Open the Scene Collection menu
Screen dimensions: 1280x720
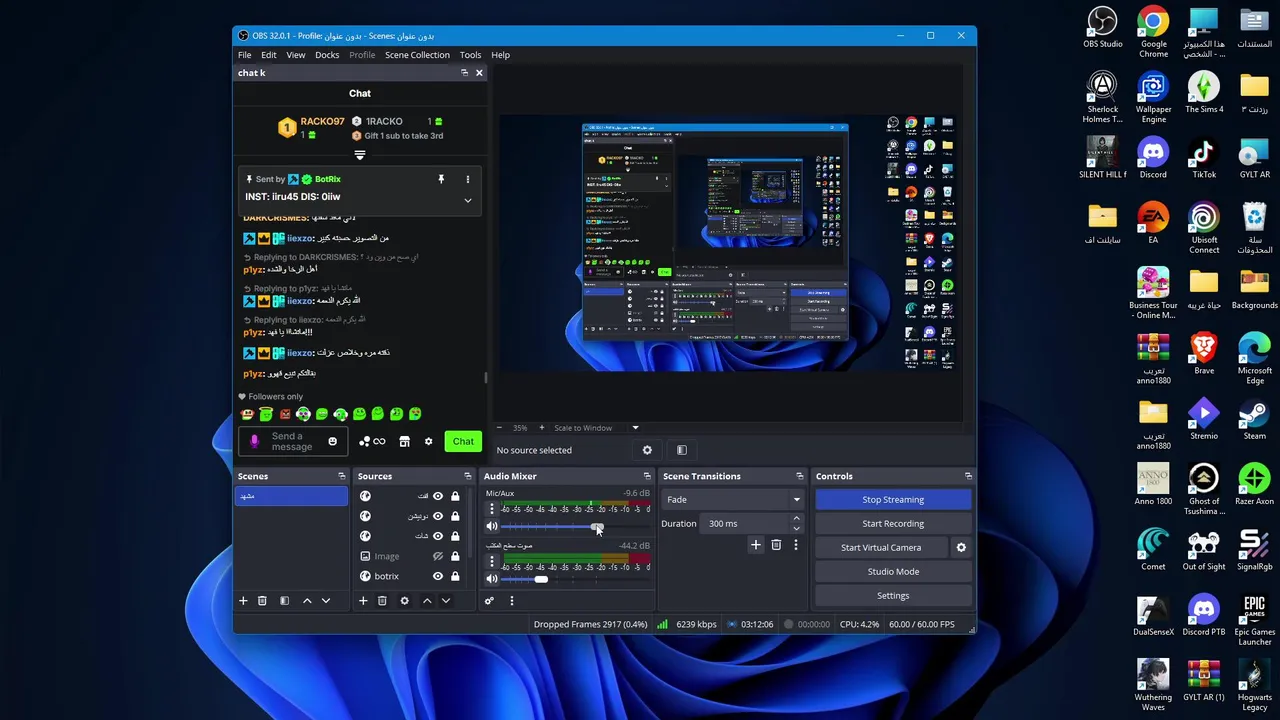click(x=417, y=55)
